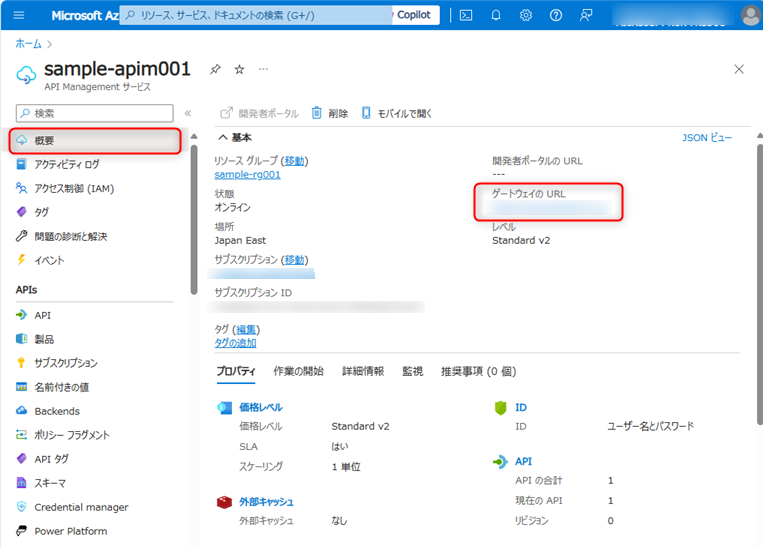
Task: Select アクセス制御 (IAM) in sidebar
Action: pos(74,188)
